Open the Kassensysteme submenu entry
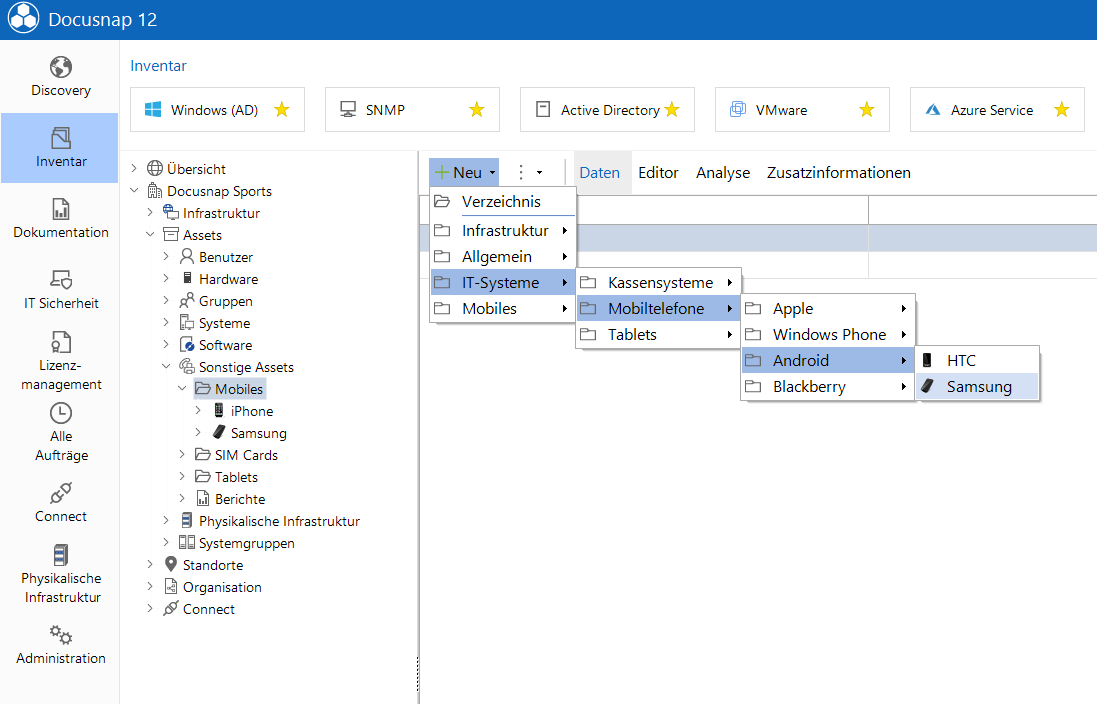This screenshot has width=1097, height=704. pyautogui.click(x=658, y=283)
